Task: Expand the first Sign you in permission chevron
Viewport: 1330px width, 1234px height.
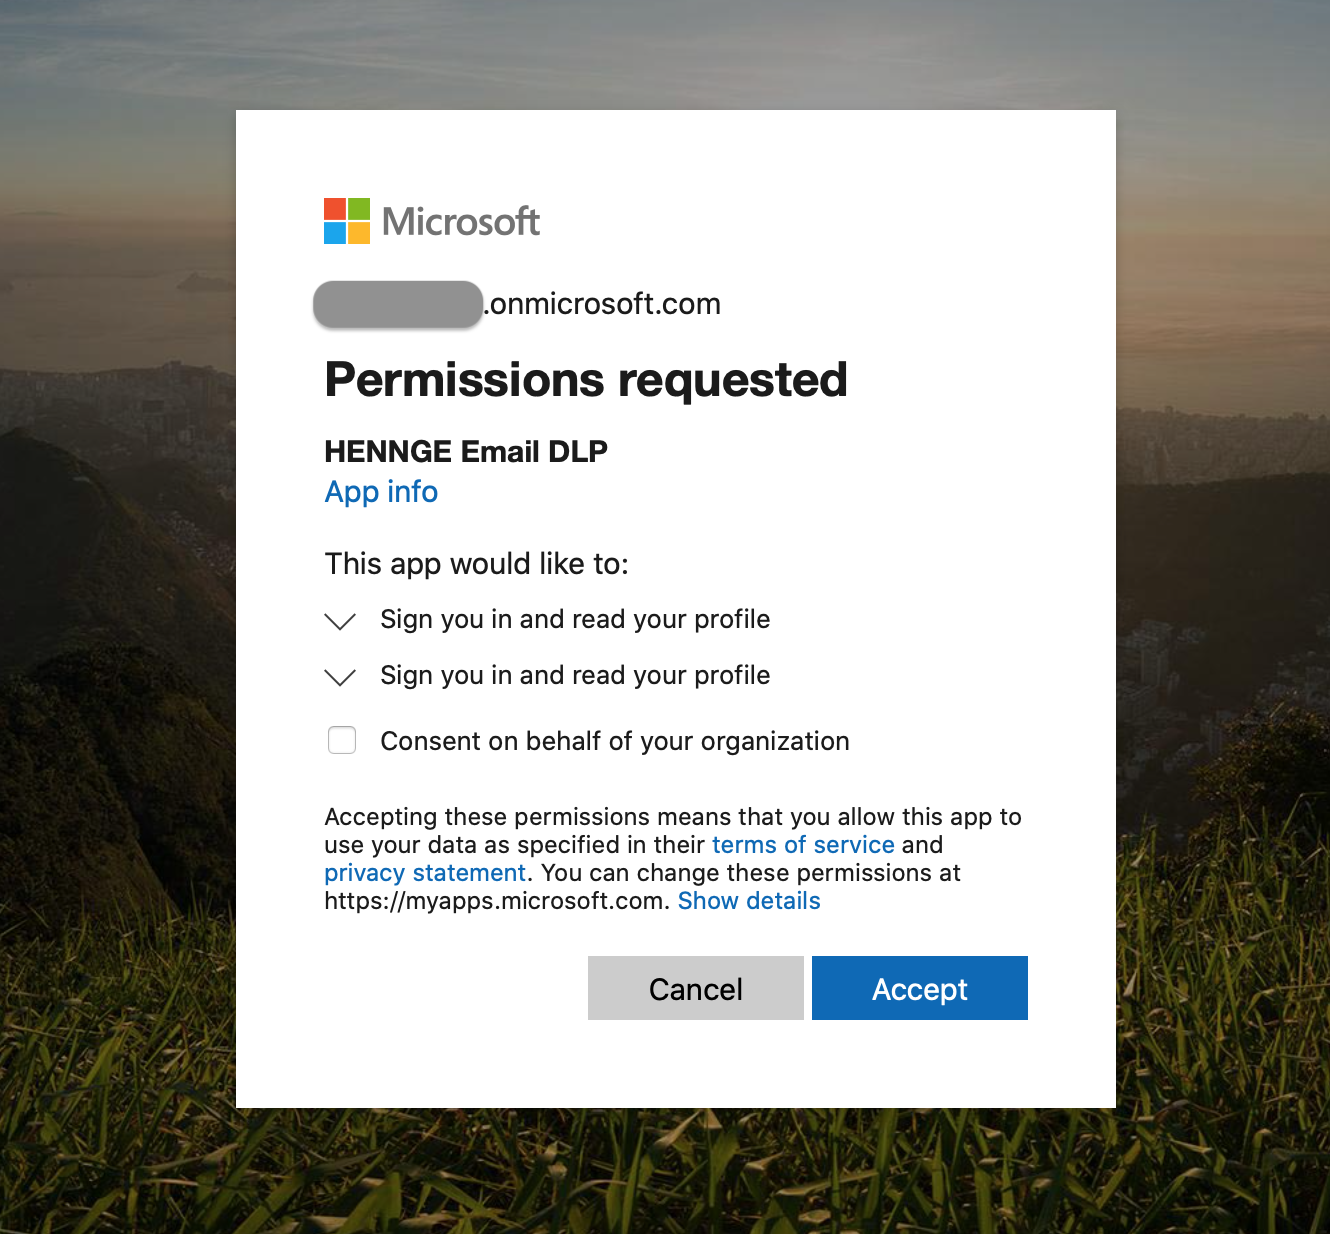Action: (340, 621)
